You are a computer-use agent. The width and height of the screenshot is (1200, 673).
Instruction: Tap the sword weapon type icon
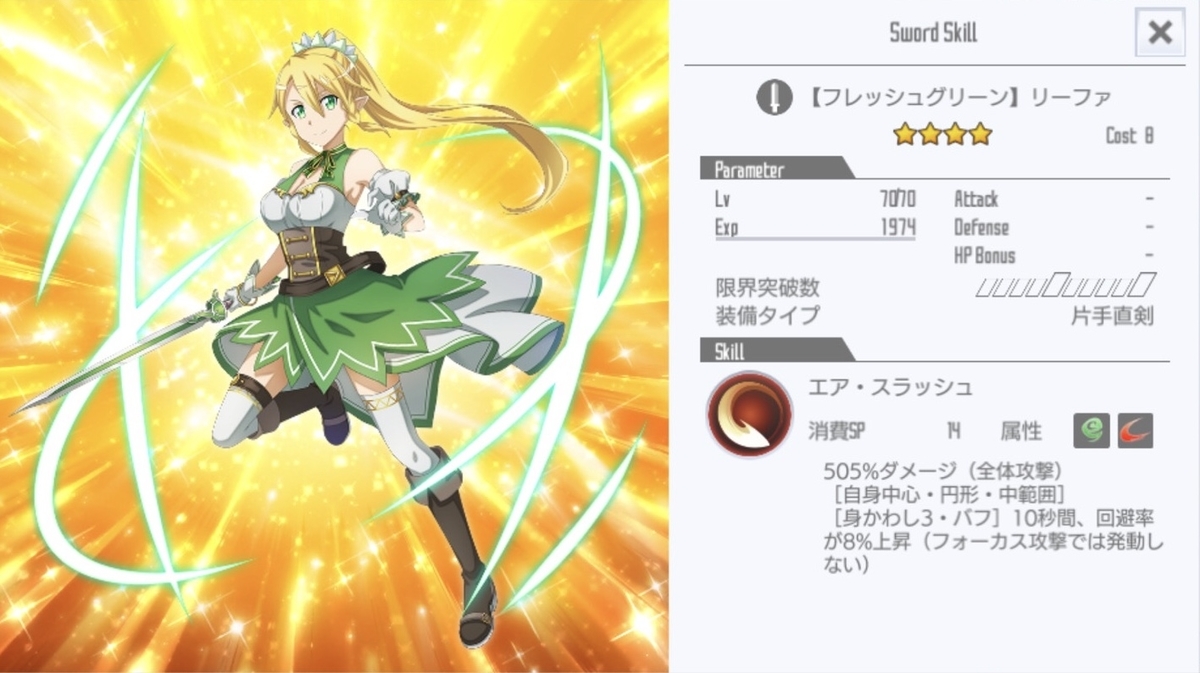point(773,97)
